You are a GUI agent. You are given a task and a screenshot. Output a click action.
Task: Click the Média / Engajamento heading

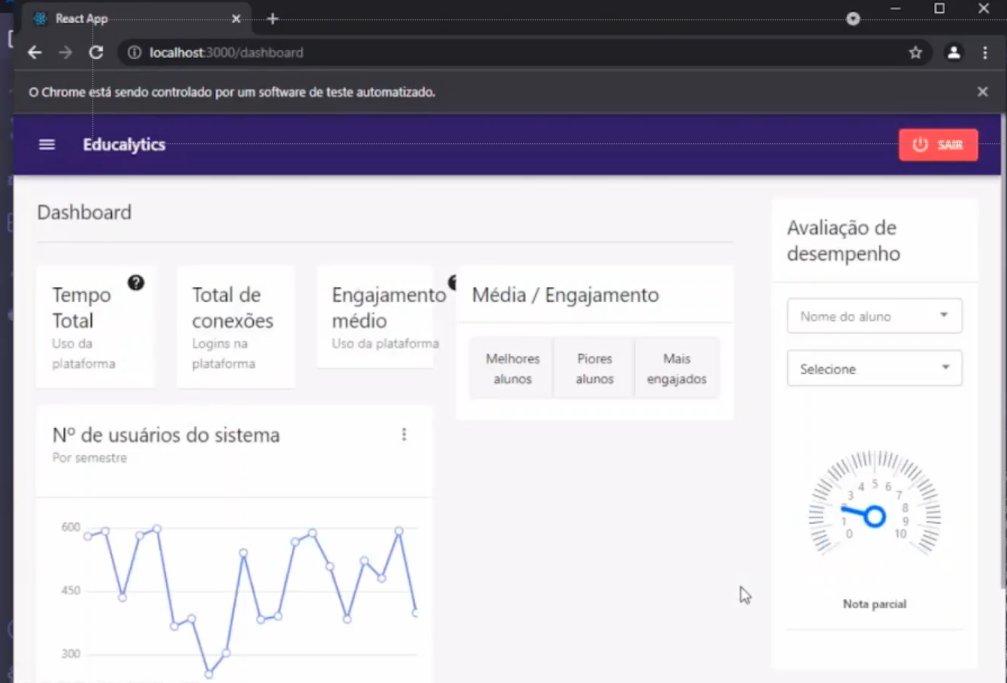[565, 295]
